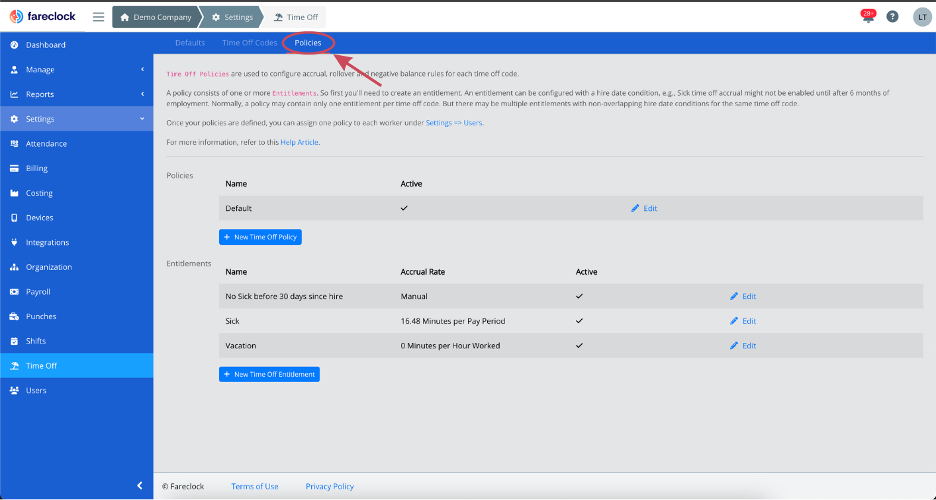Open the Settings => Users link
This screenshot has height=500, width=936.
(x=454, y=123)
